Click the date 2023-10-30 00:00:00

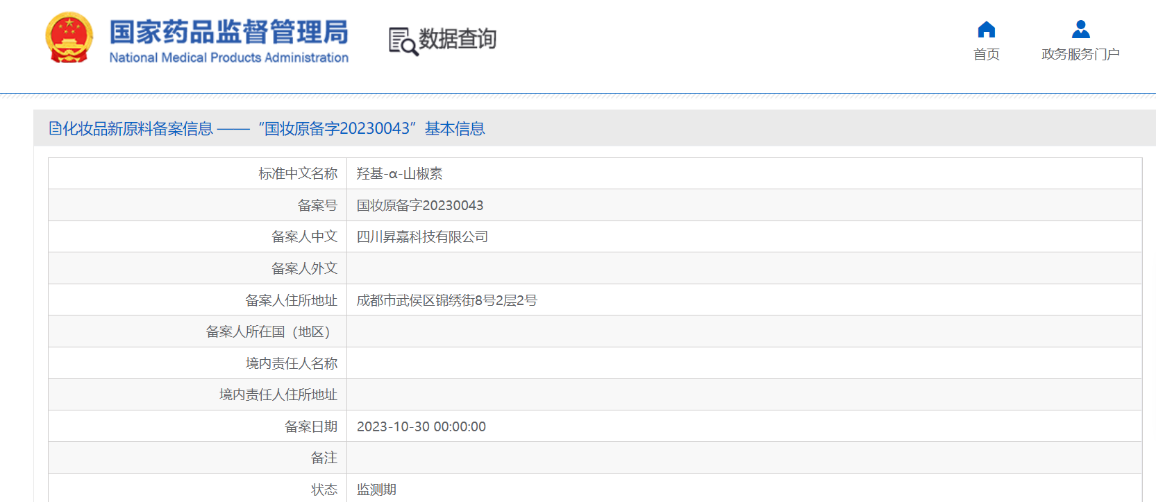tap(421, 427)
